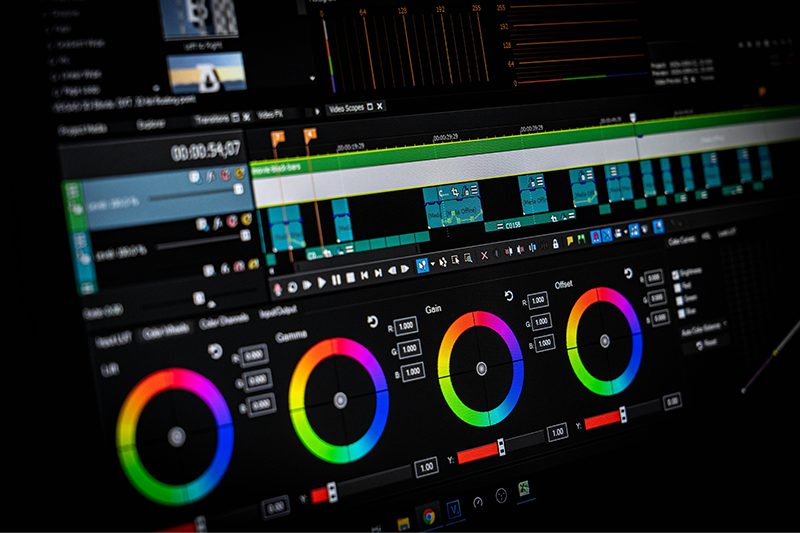This screenshot has width=800, height=533.
Task: Toggle Lock Envelopes to Events icon
Action: (x=634, y=231)
